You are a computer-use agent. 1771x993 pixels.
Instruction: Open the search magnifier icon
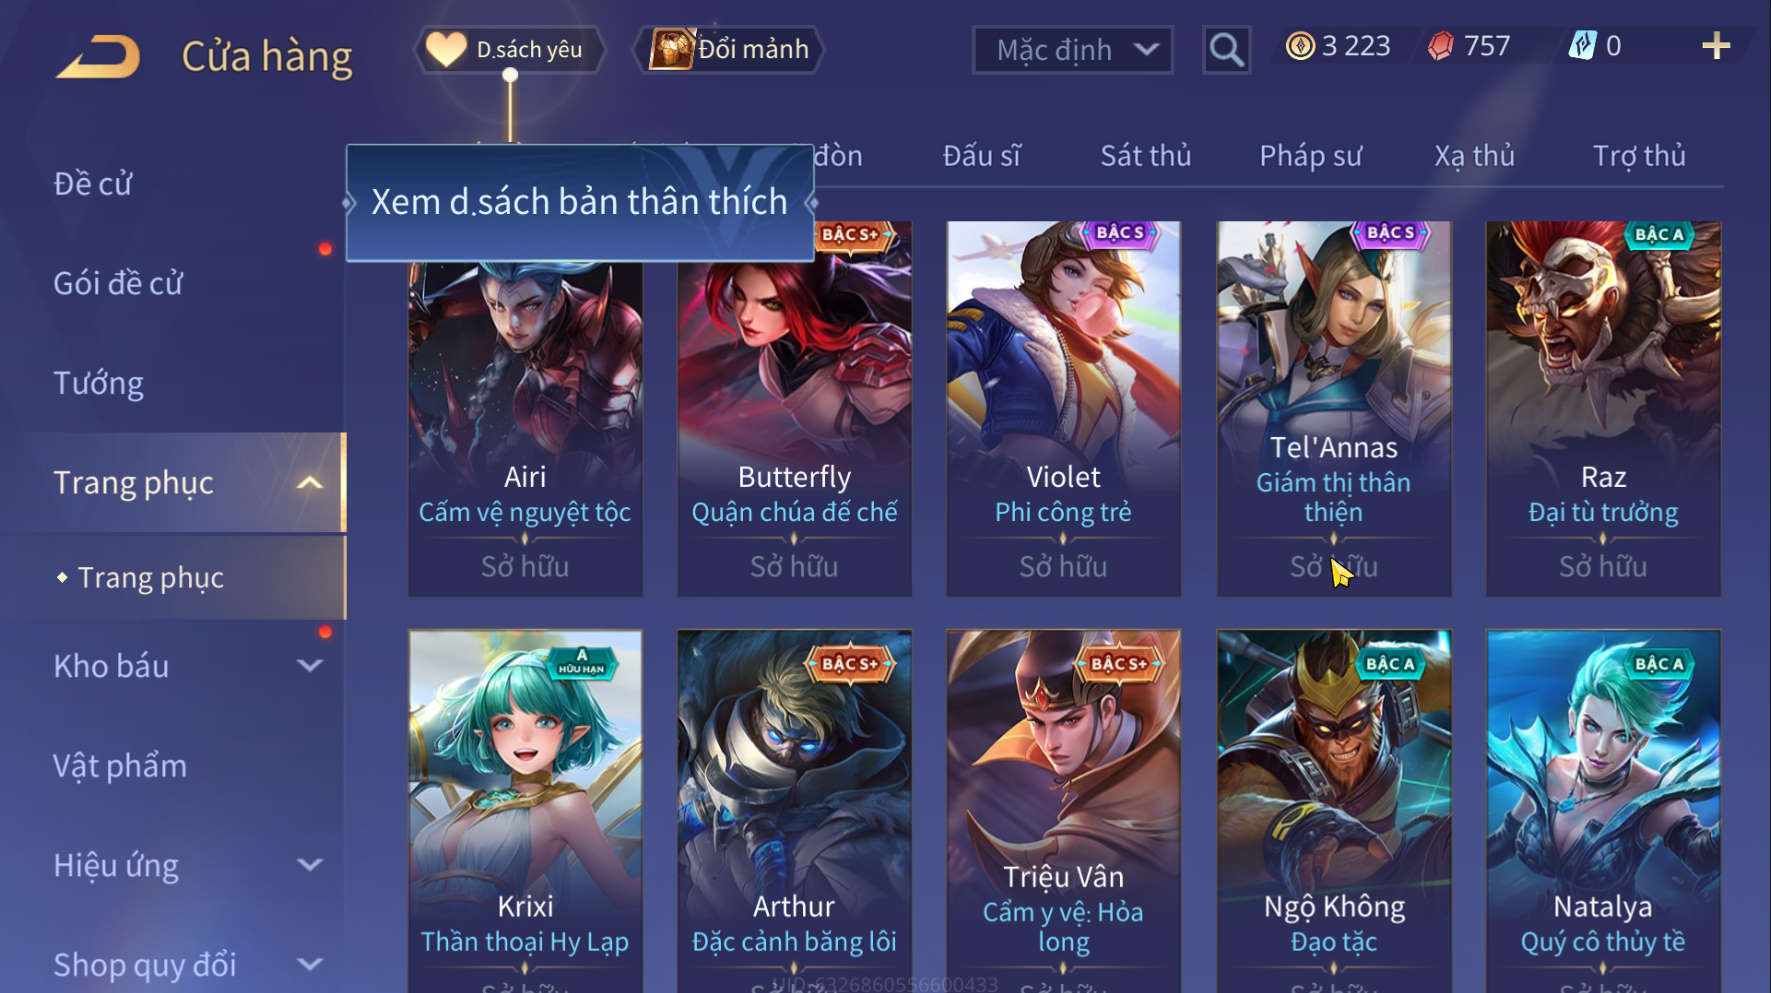pos(1226,49)
